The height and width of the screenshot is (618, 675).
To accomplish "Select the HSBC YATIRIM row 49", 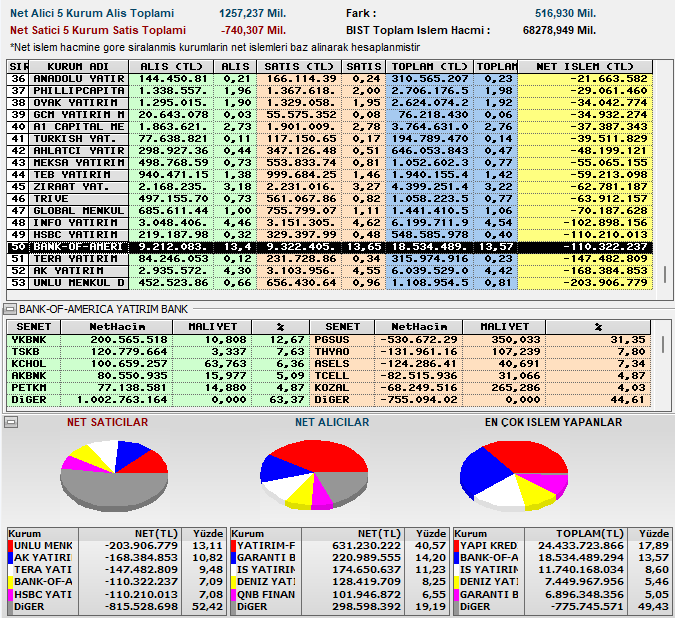I will point(330,235).
